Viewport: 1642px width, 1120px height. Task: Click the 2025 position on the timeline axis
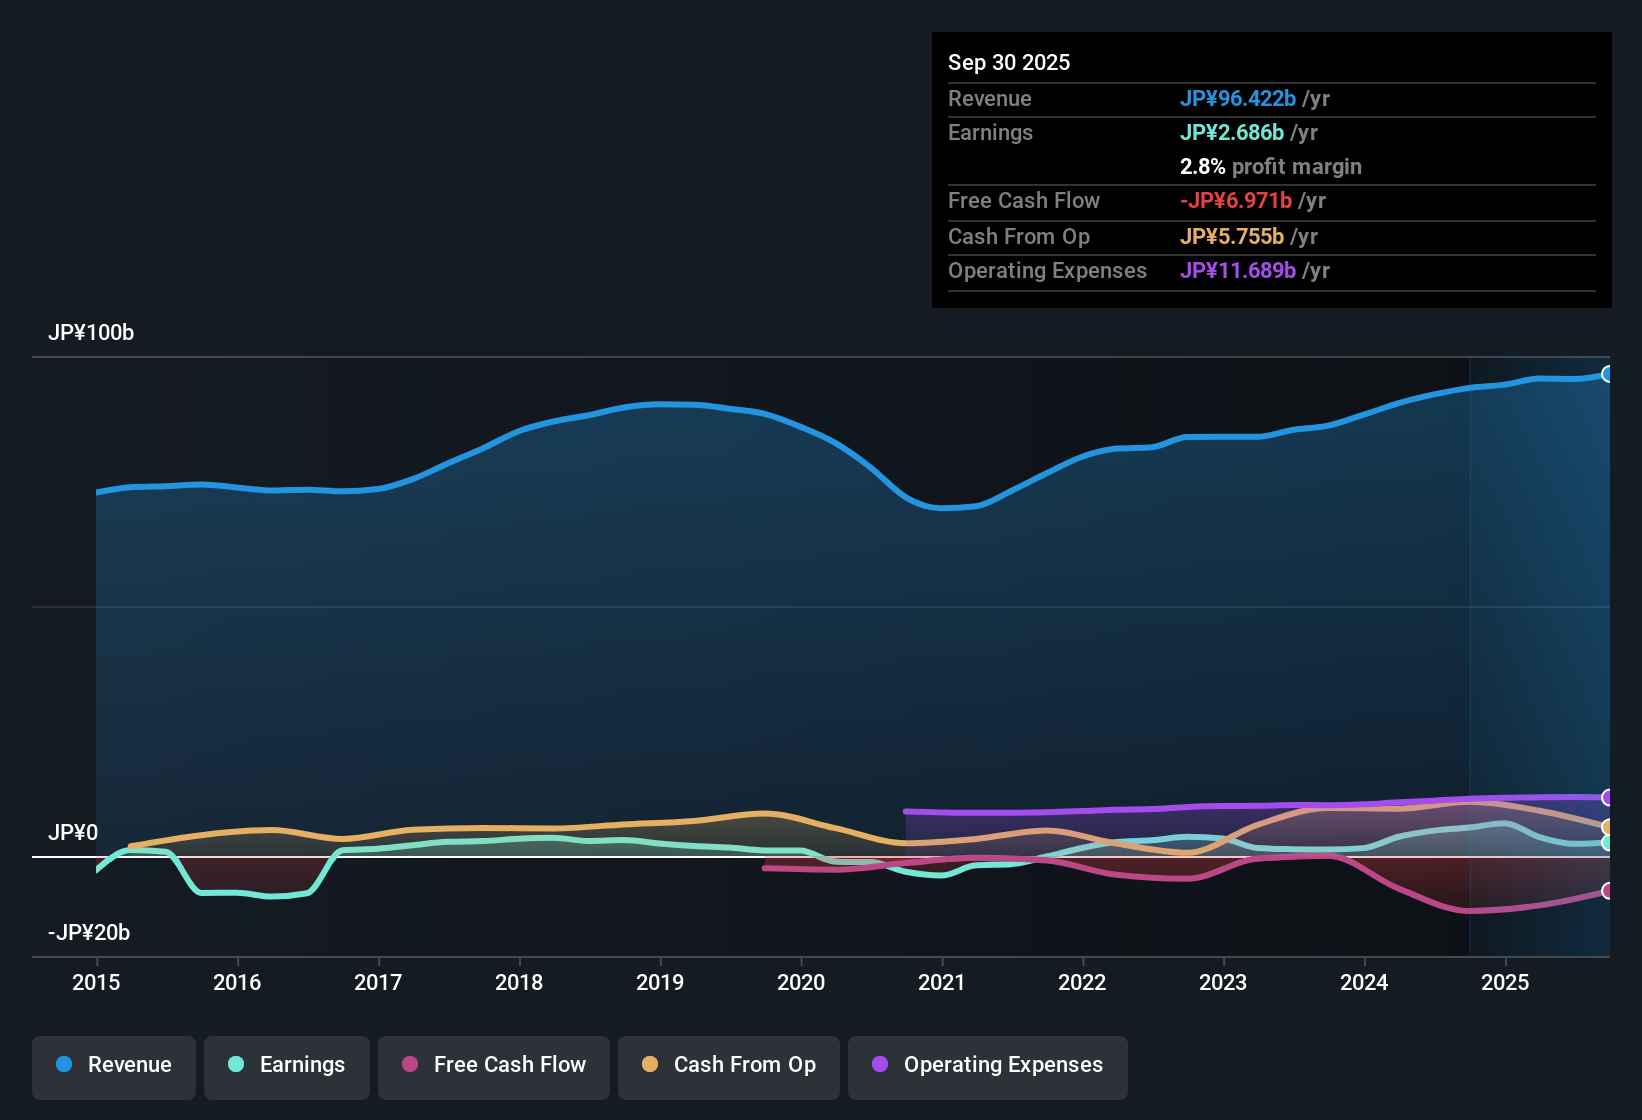click(x=1506, y=983)
